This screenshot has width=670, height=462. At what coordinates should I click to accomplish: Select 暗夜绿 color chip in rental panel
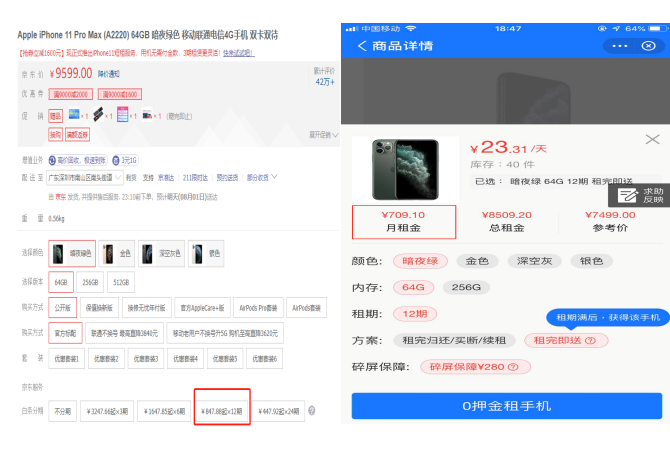[x=420, y=261]
